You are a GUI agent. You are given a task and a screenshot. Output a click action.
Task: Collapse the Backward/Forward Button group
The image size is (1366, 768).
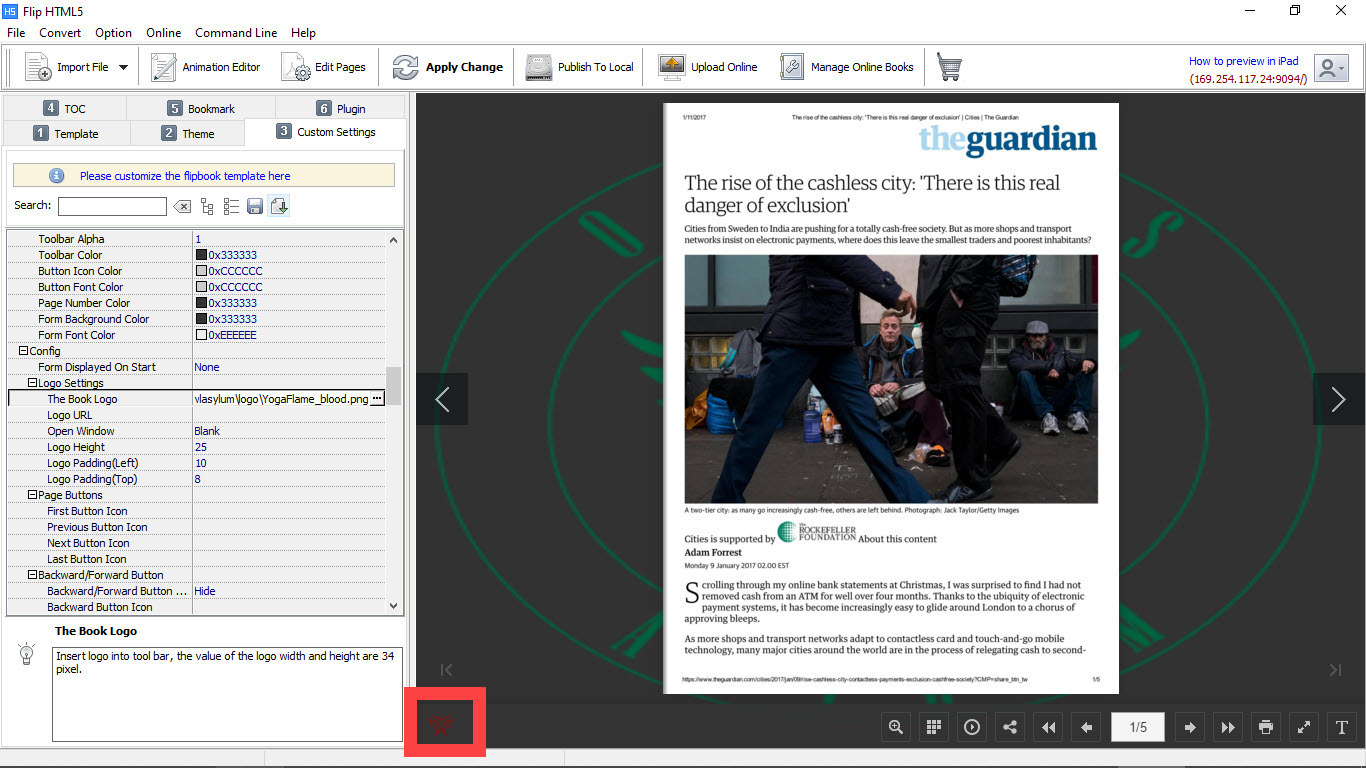pyautogui.click(x=32, y=575)
